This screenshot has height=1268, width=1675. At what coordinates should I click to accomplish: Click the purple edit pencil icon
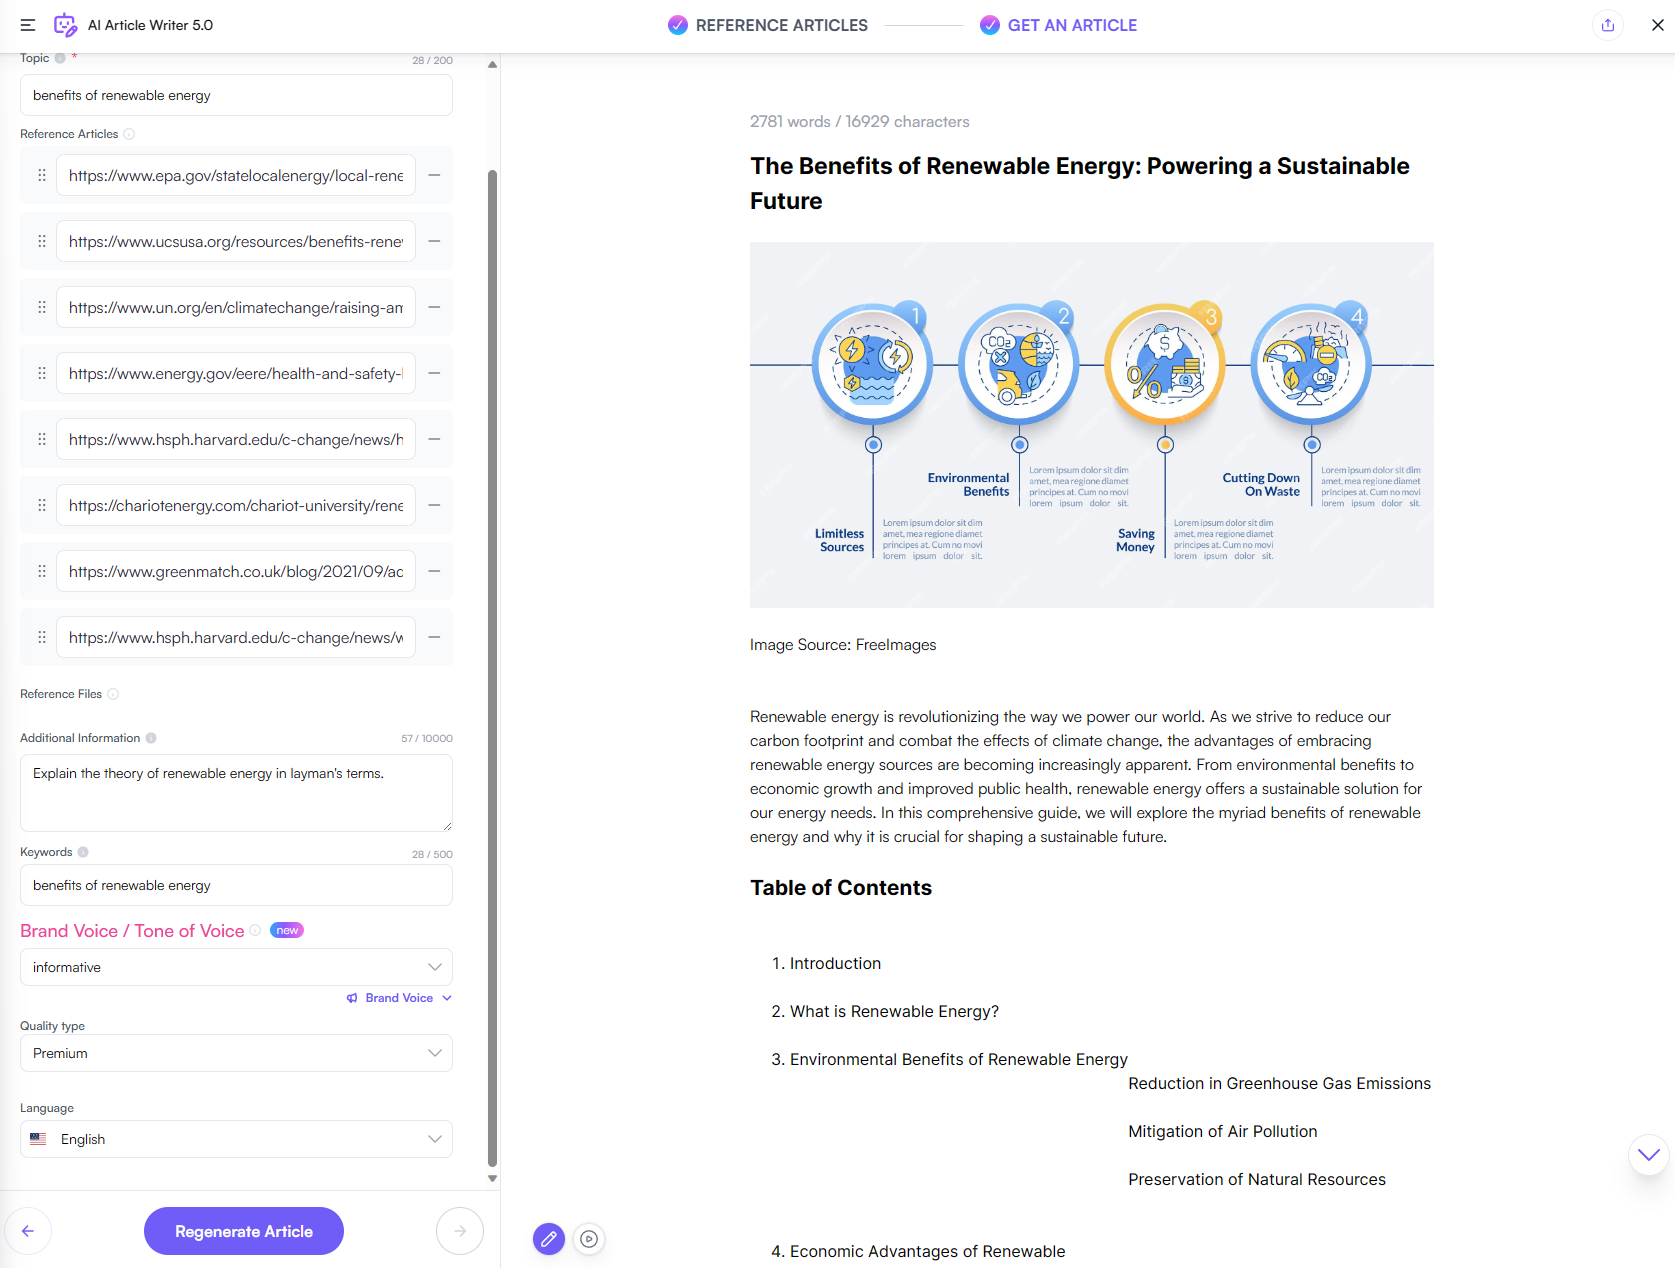coord(549,1239)
